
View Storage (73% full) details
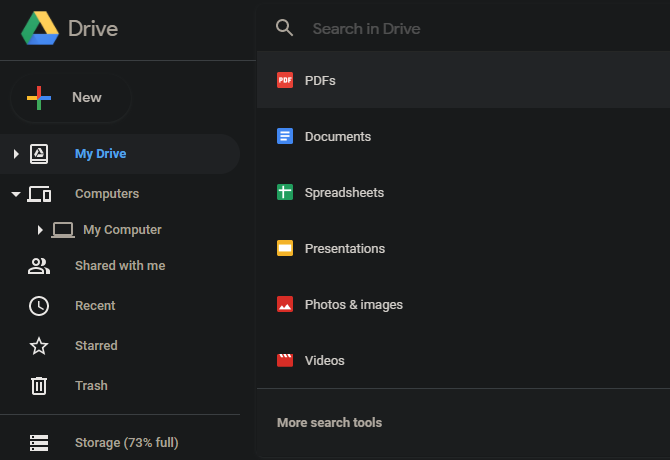126,442
